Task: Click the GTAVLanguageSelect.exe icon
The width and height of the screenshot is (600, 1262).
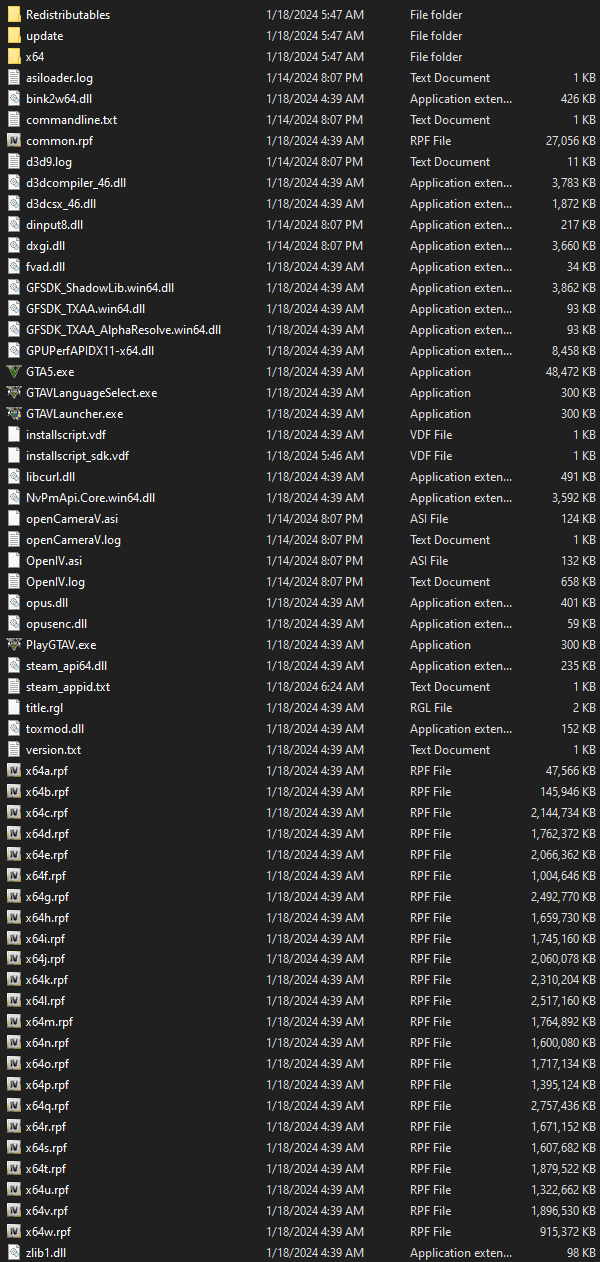Action: [x=14, y=393]
